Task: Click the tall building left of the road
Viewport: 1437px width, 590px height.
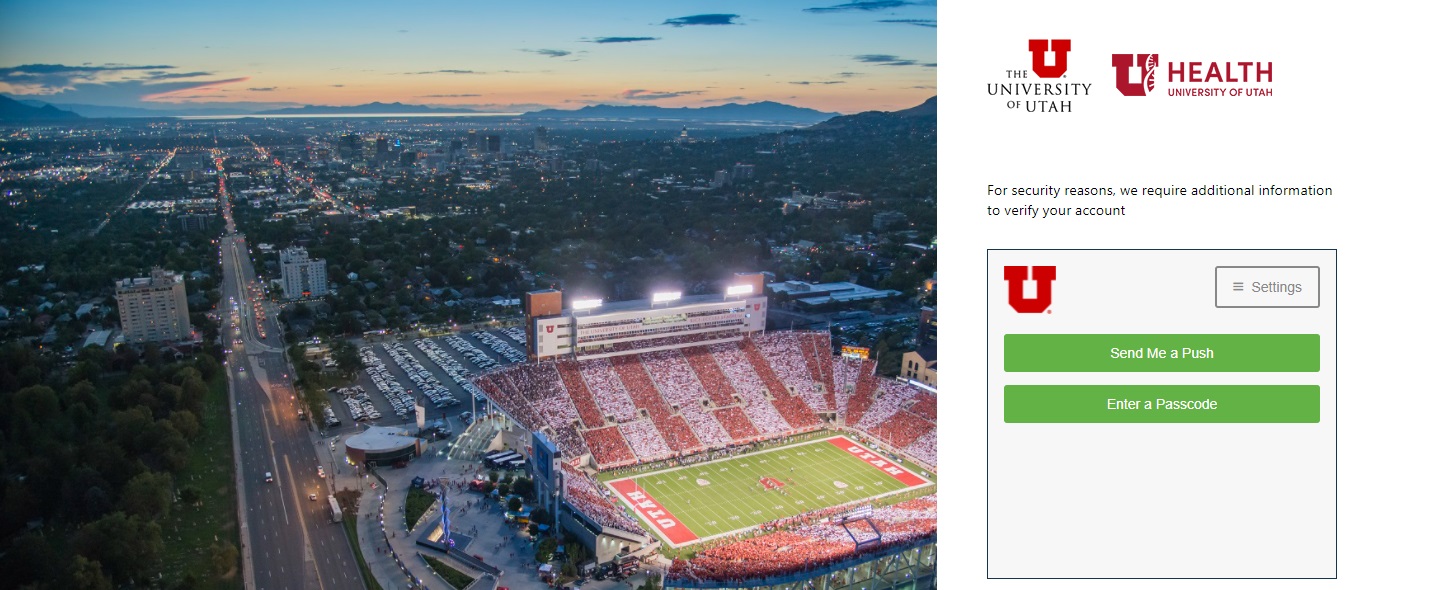Action: (x=153, y=305)
